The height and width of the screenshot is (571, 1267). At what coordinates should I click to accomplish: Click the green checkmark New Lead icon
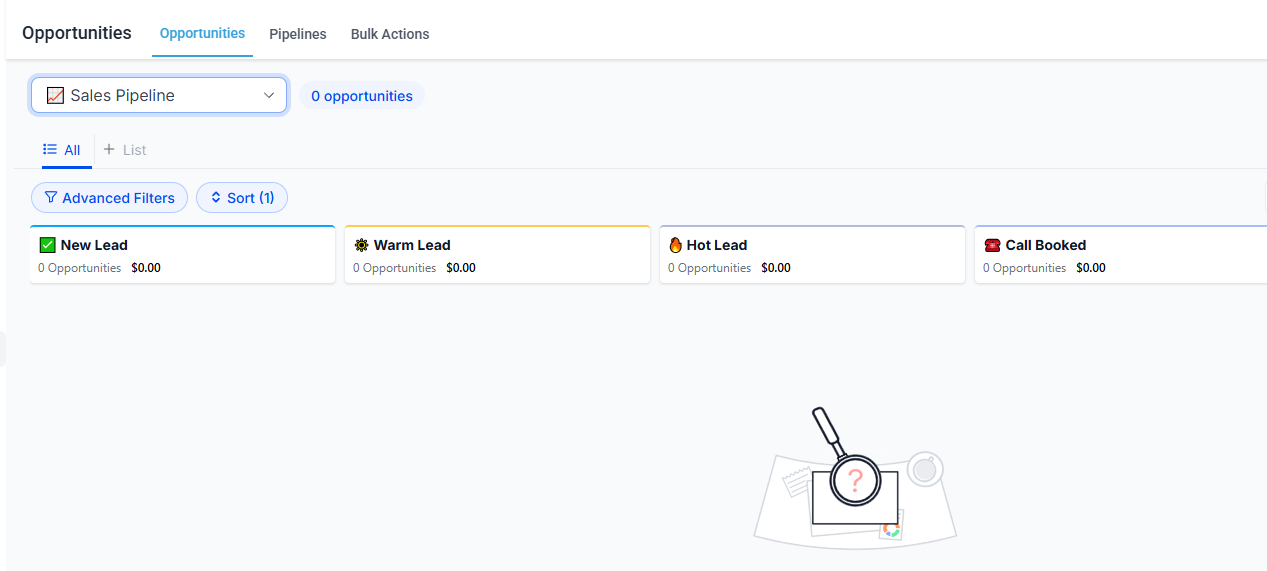(x=47, y=245)
